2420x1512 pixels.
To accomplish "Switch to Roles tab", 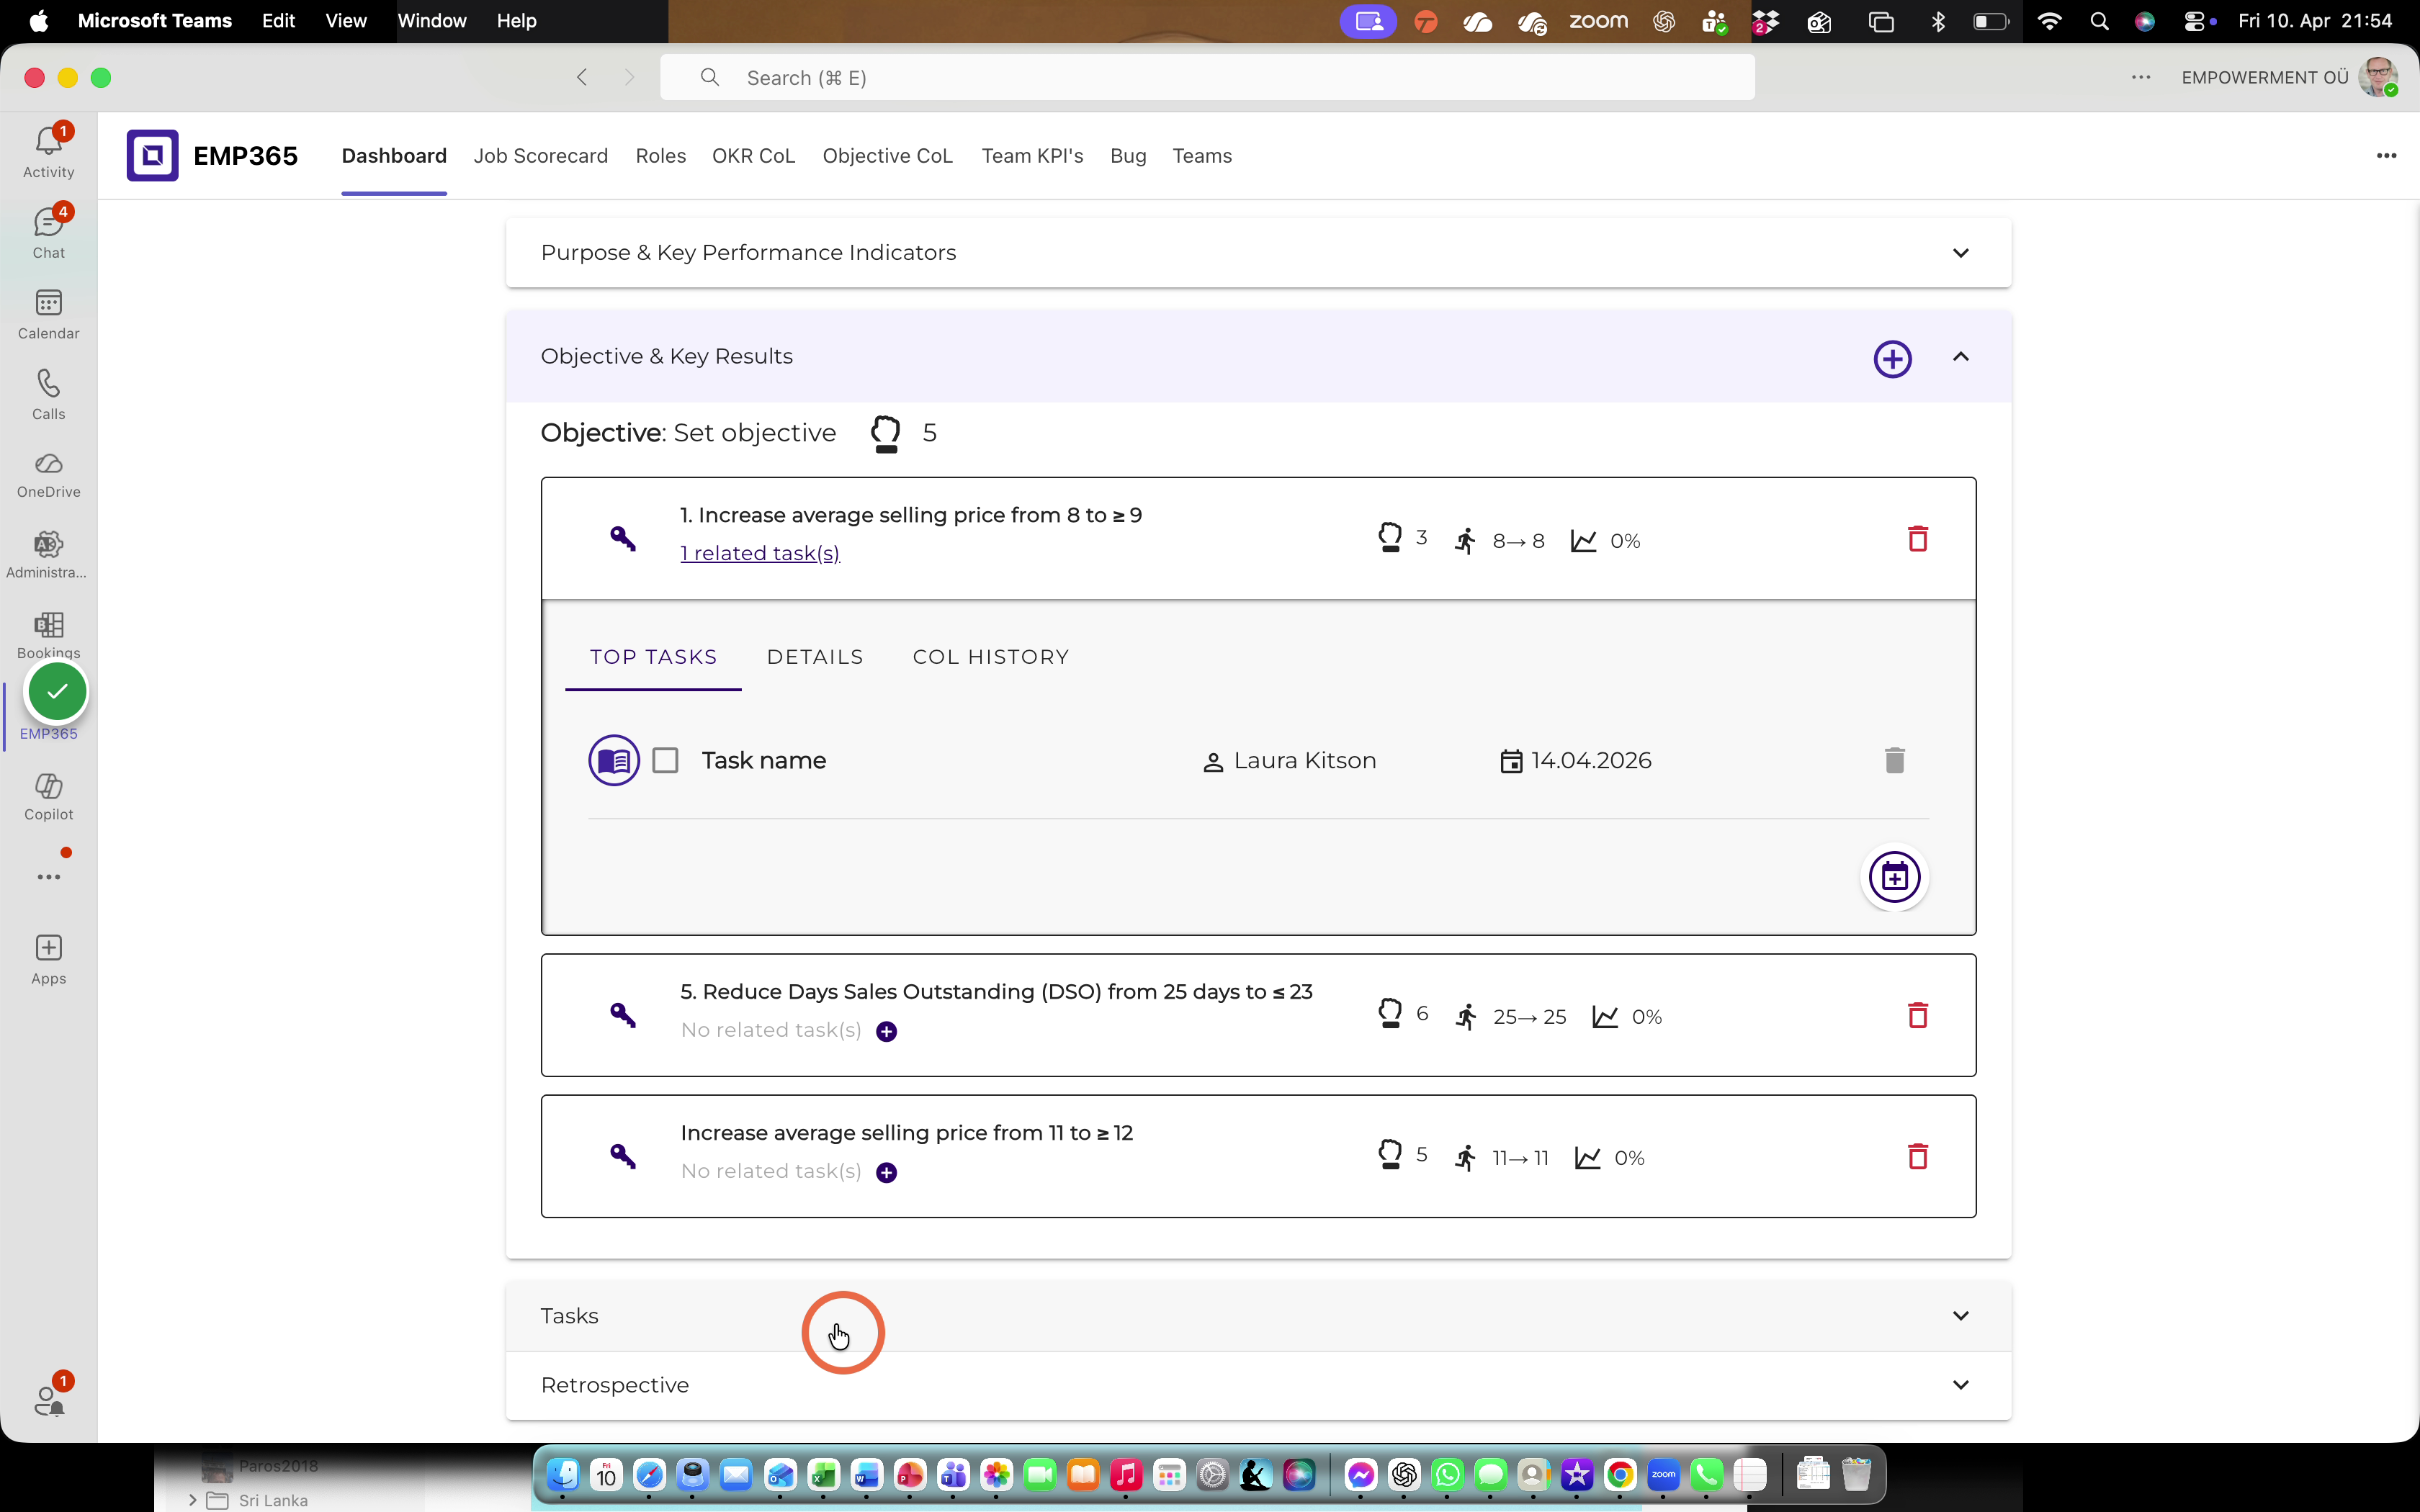I will click(x=660, y=156).
